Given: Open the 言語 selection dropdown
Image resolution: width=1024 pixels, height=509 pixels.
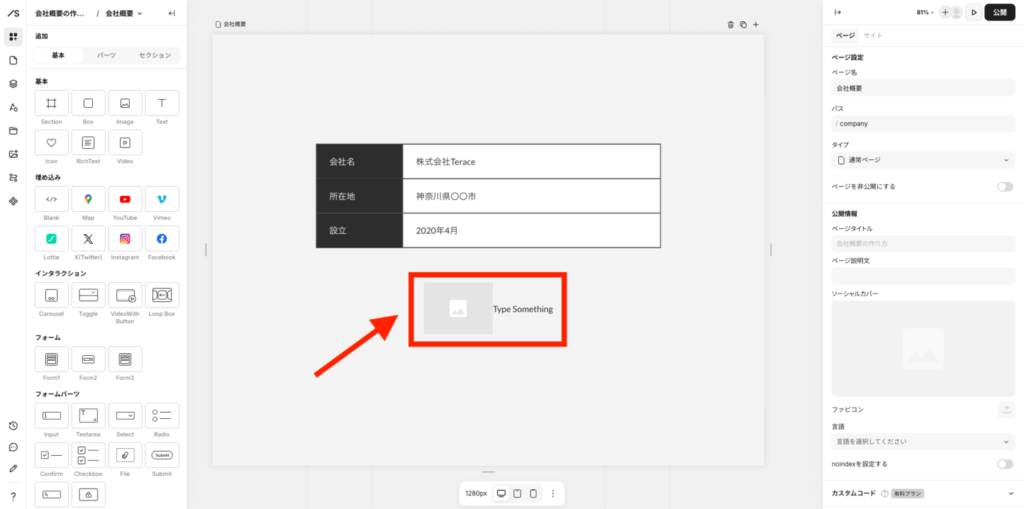Looking at the screenshot, I should coord(923,441).
